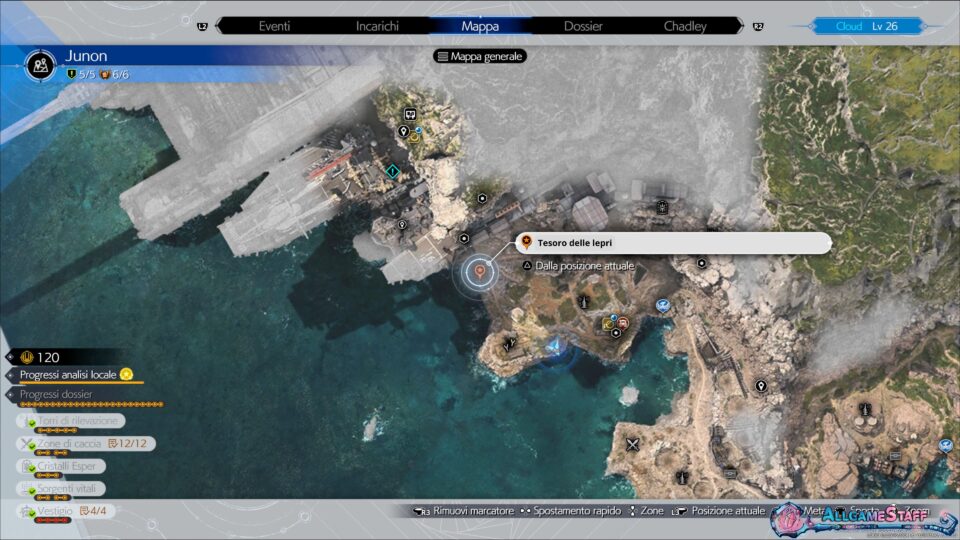Click Rimuovi marcatore prompt
The height and width of the screenshot is (540, 960).
[x=464, y=511]
